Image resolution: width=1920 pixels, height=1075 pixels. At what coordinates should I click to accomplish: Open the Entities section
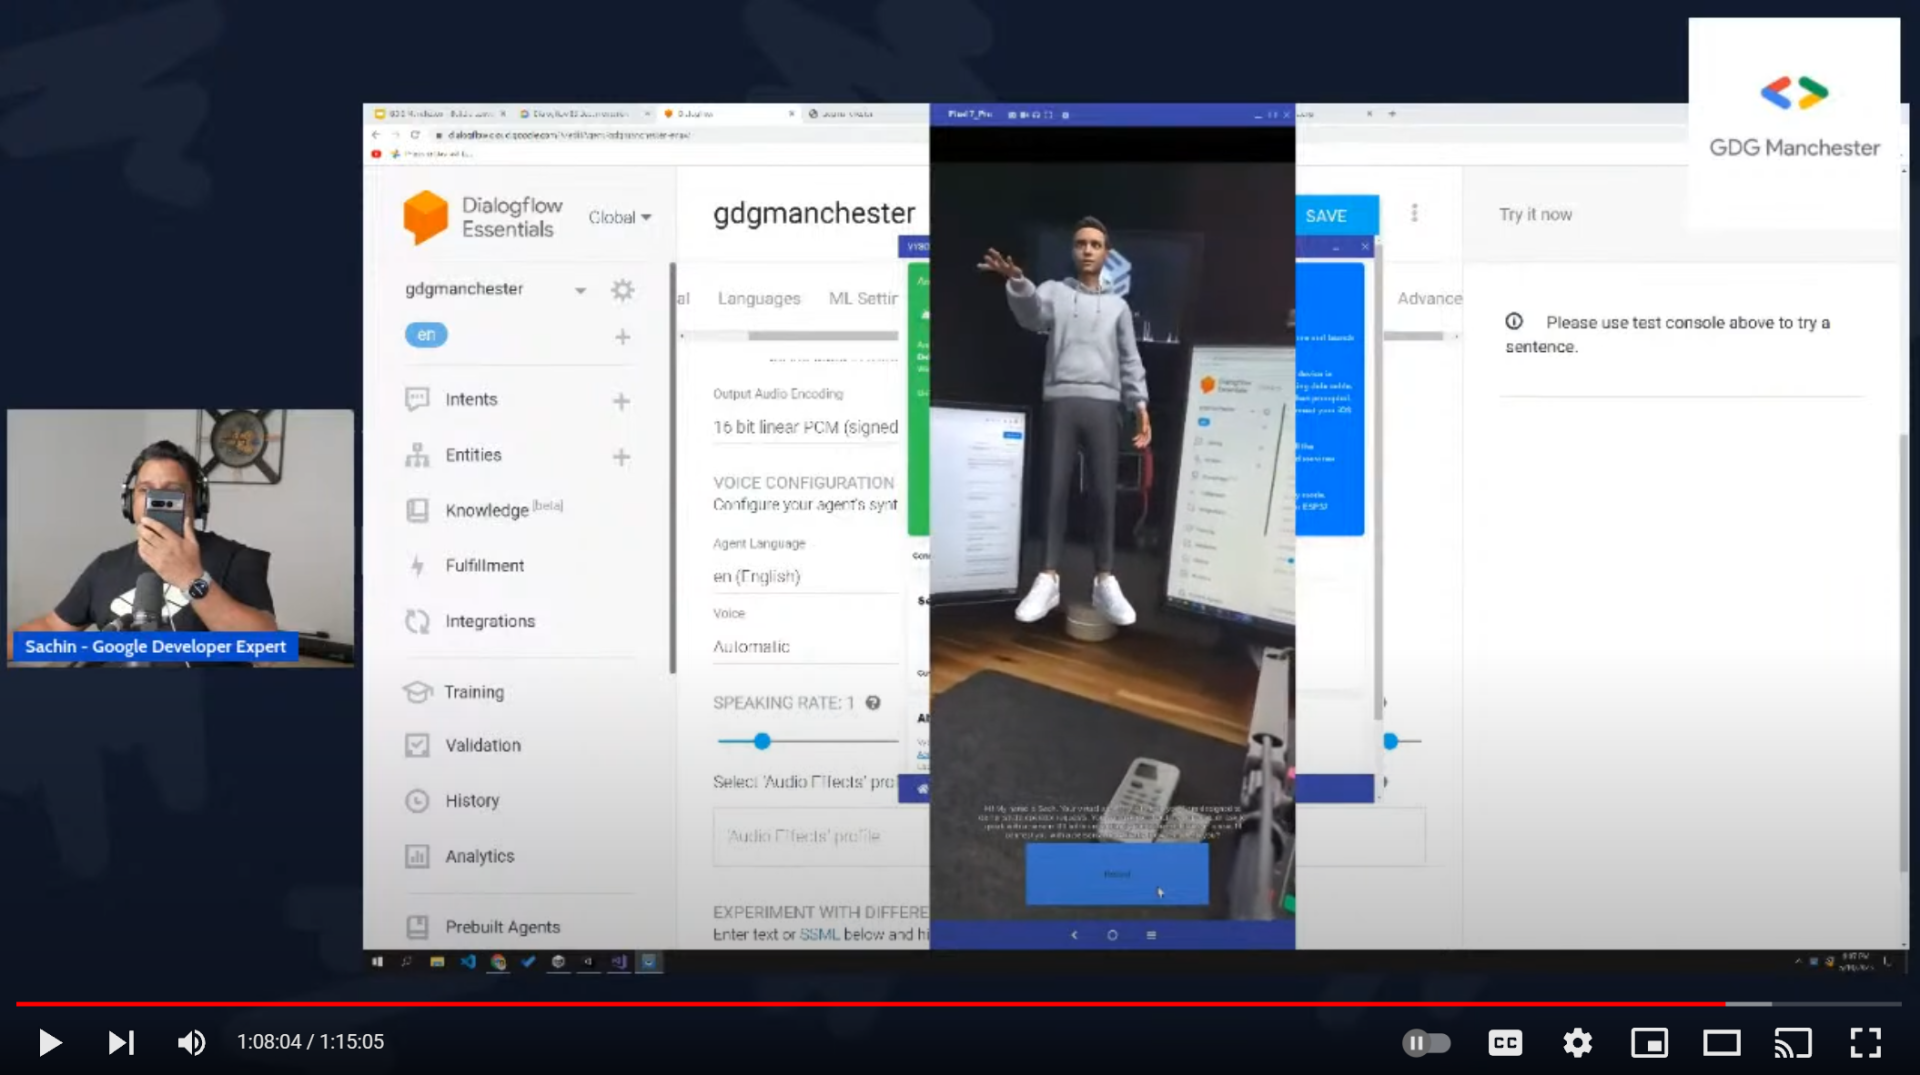473,455
